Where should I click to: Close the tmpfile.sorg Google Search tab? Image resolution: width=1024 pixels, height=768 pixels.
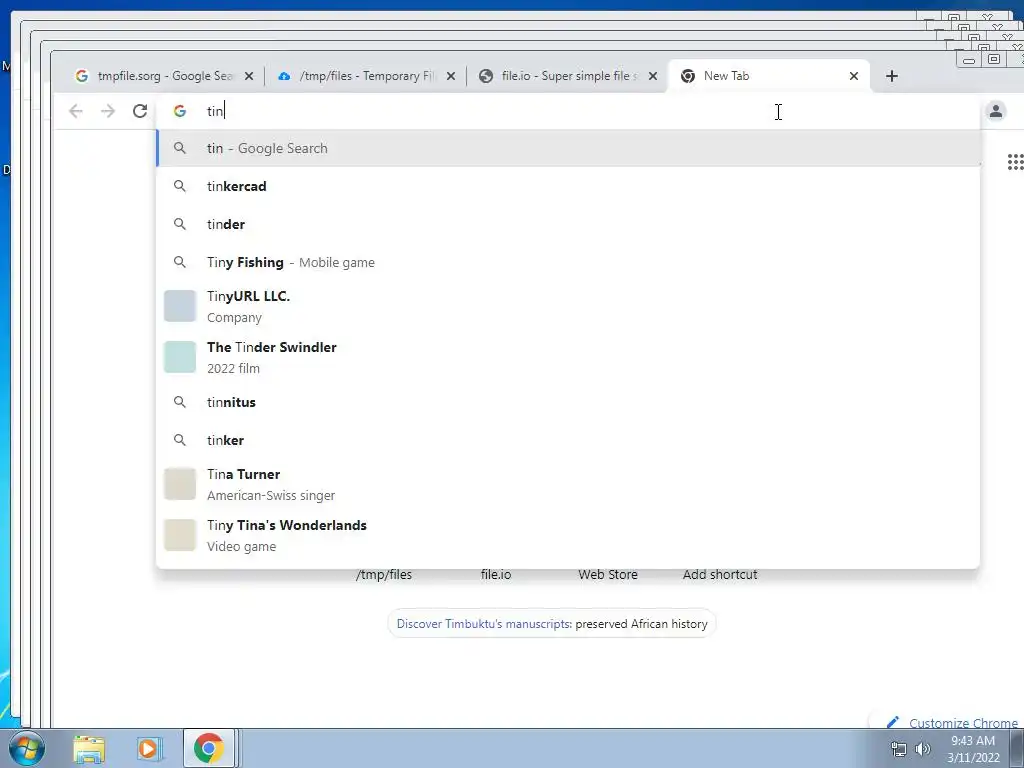tap(249, 76)
